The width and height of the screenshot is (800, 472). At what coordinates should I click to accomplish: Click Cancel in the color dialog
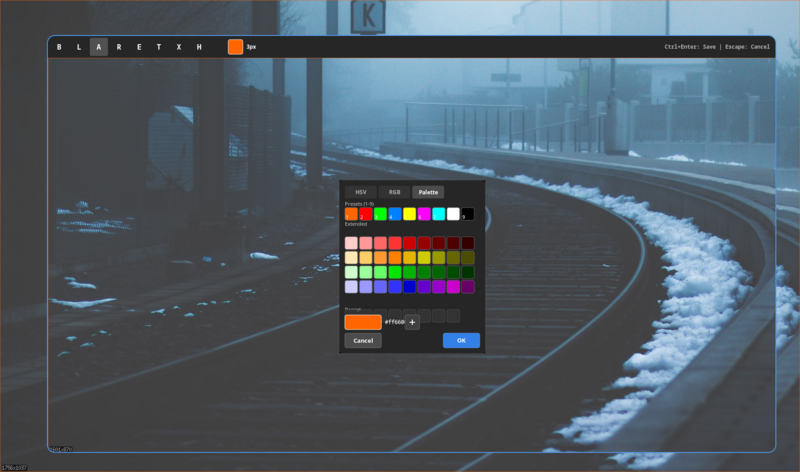363,340
